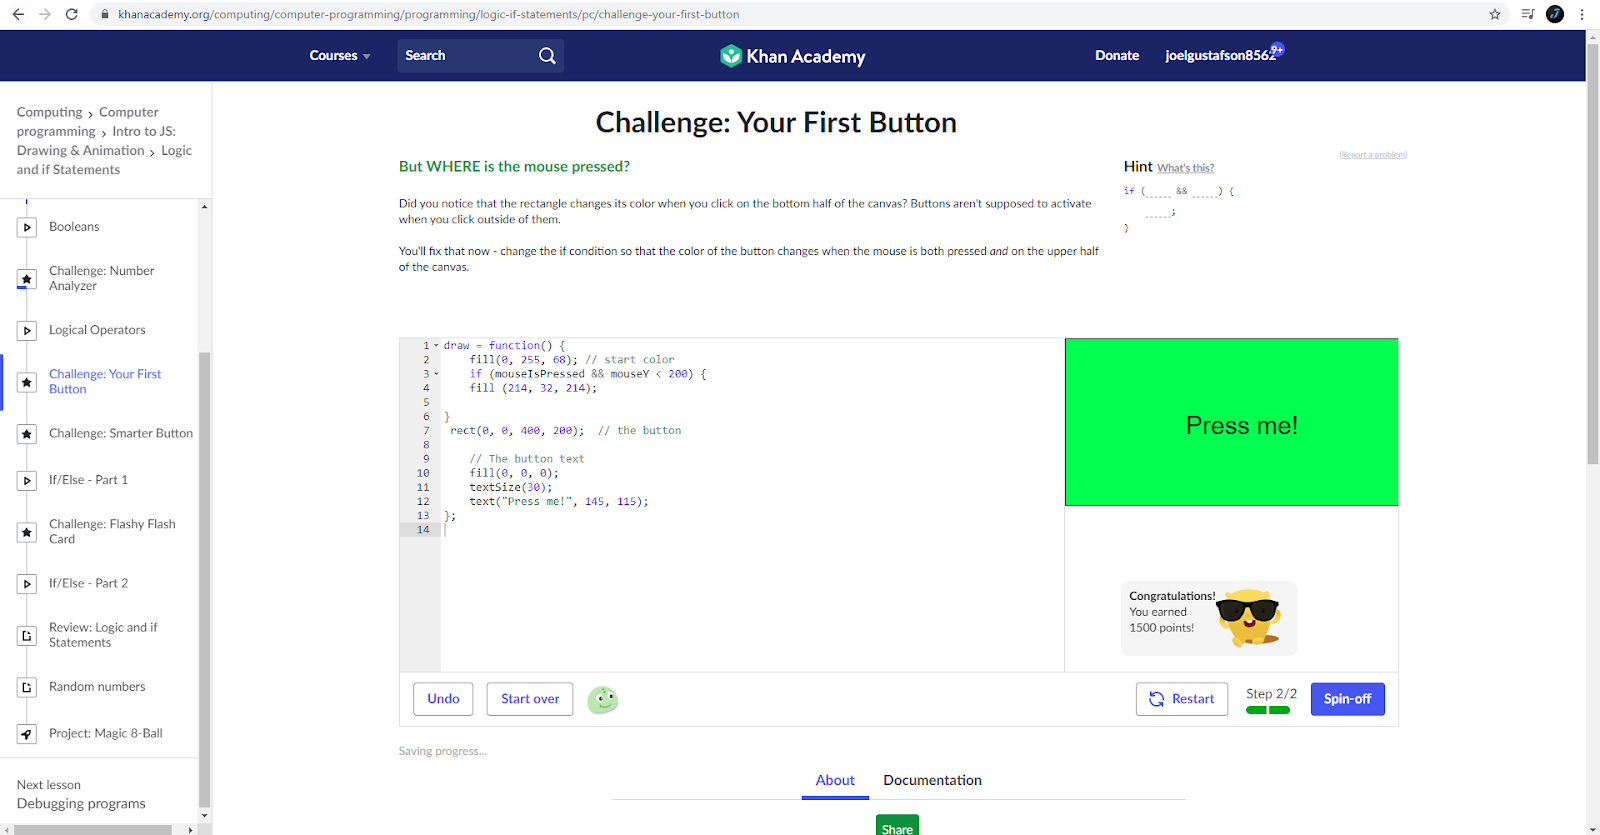Click the Magic 8-Ball project icon

click(27, 734)
